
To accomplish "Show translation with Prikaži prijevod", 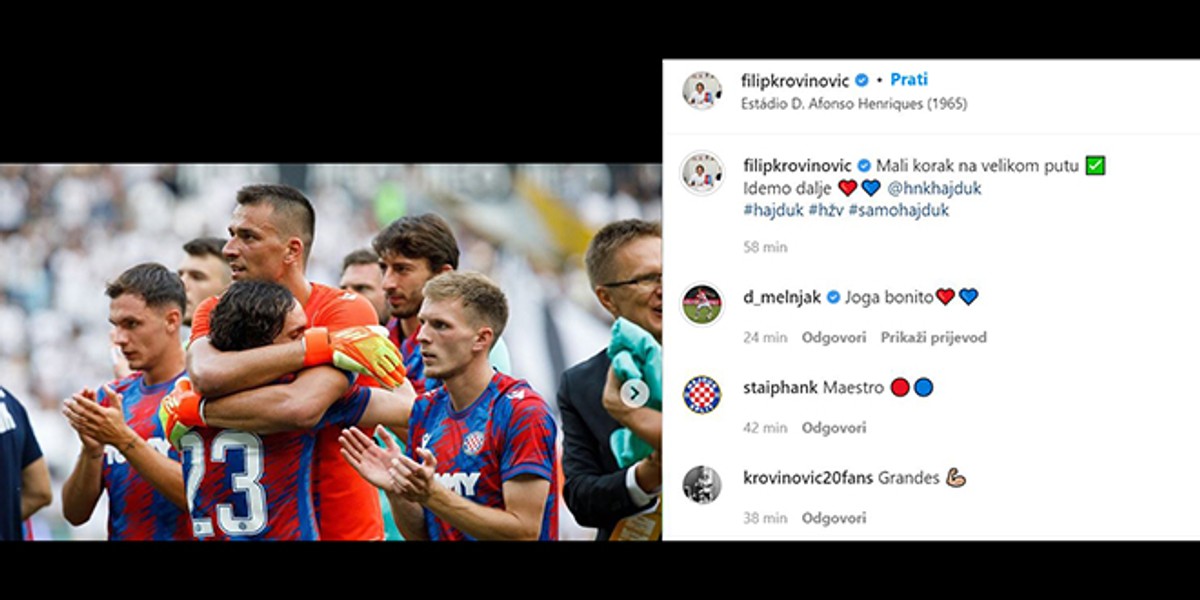I will (933, 338).
